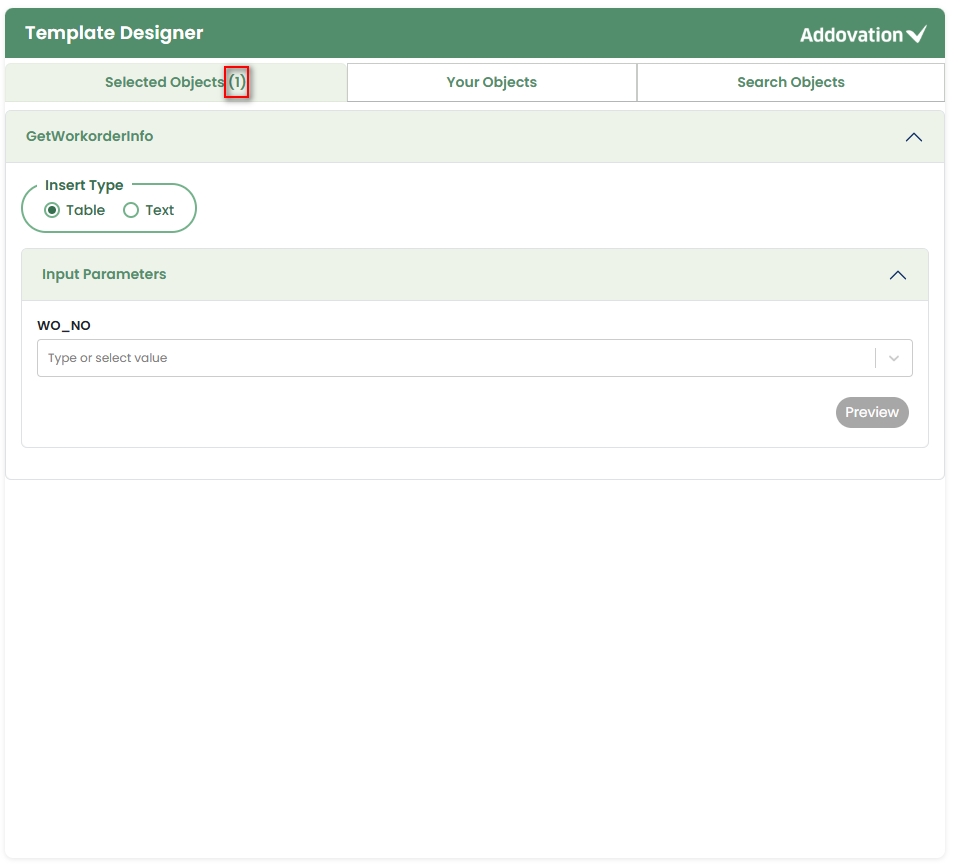This screenshot has width=957, height=868.
Task: Select the Table radio button
Action: (52, 210)
